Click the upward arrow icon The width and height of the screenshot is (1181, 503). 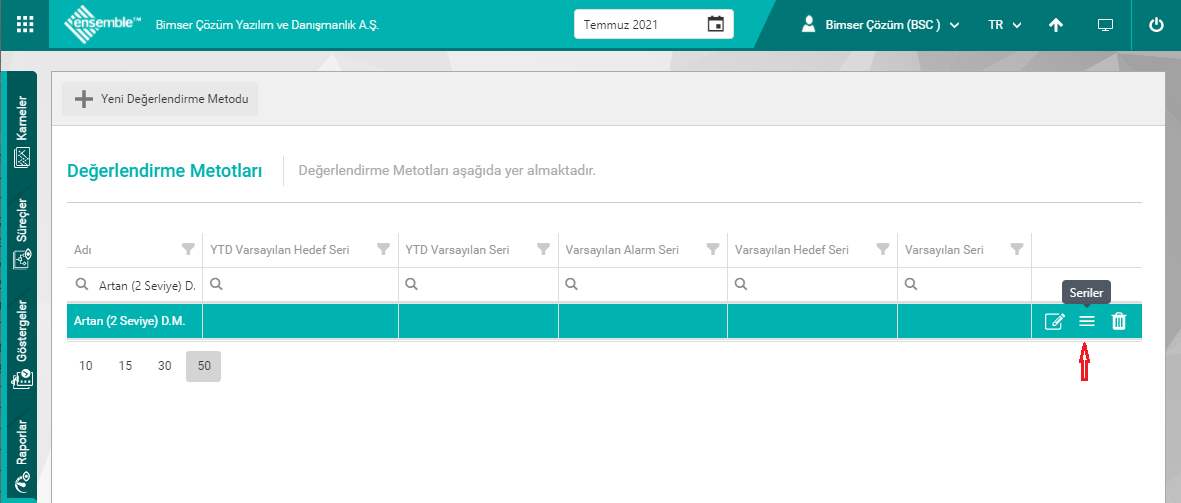coord(1056,25)
